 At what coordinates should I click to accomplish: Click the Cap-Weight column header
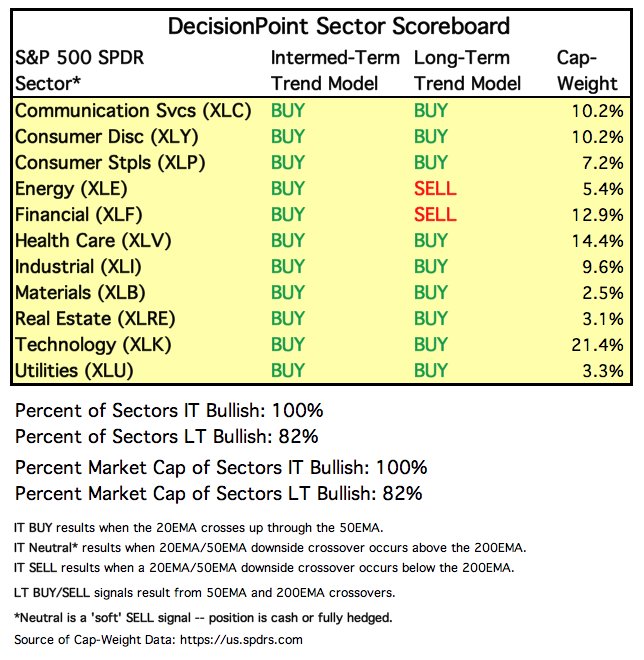point(587,71)
